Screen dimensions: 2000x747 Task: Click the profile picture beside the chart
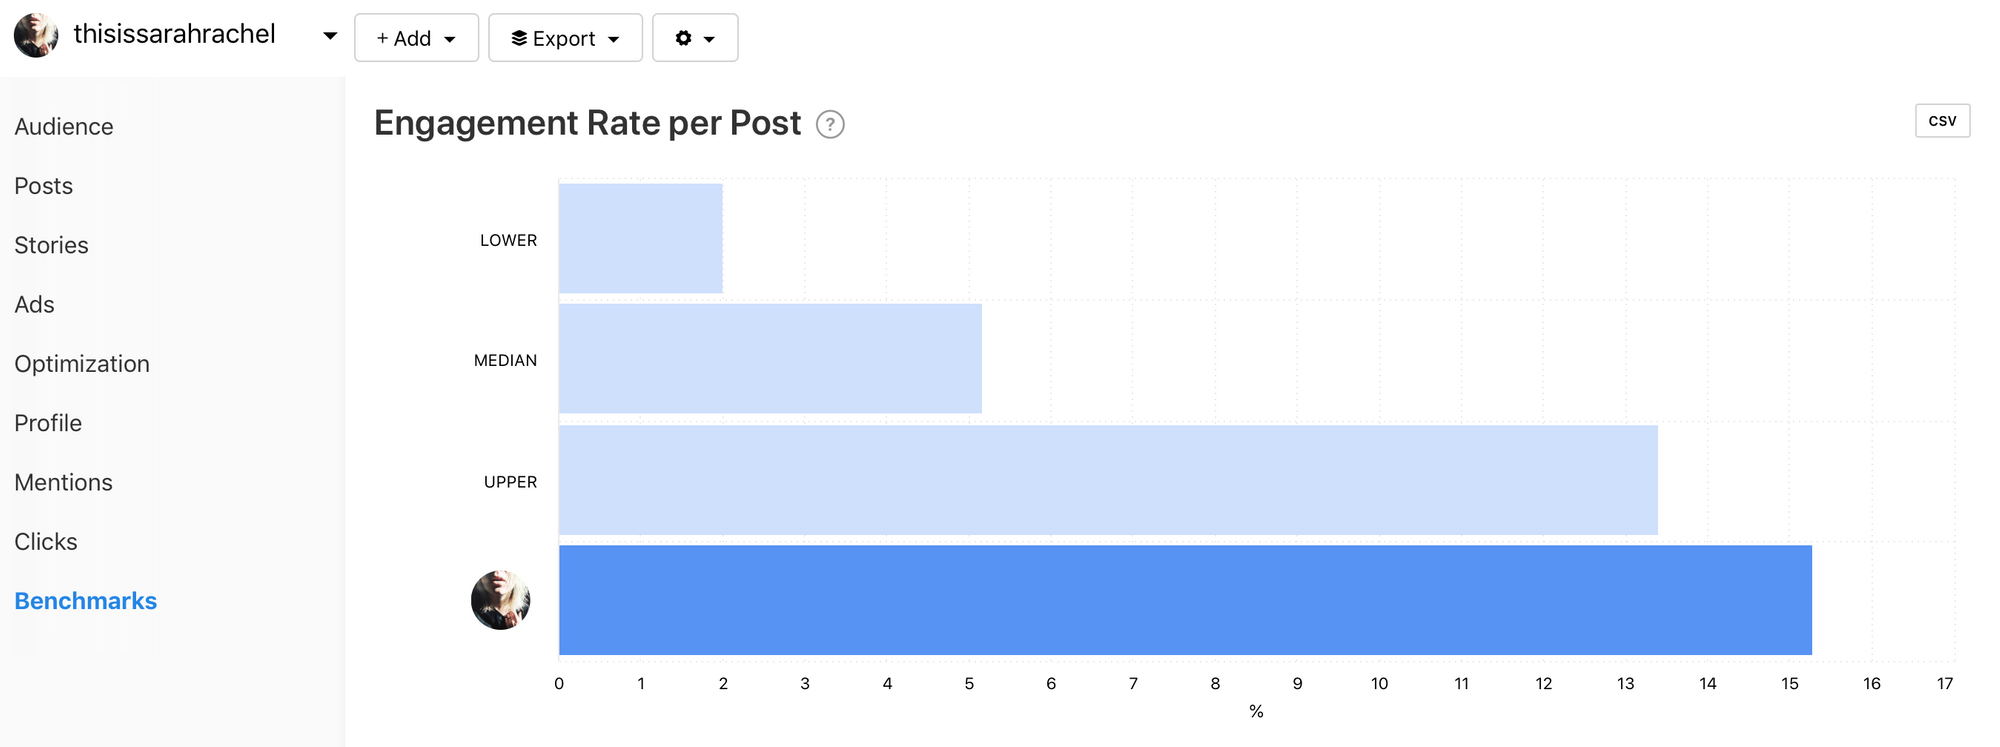coord(500,600)
